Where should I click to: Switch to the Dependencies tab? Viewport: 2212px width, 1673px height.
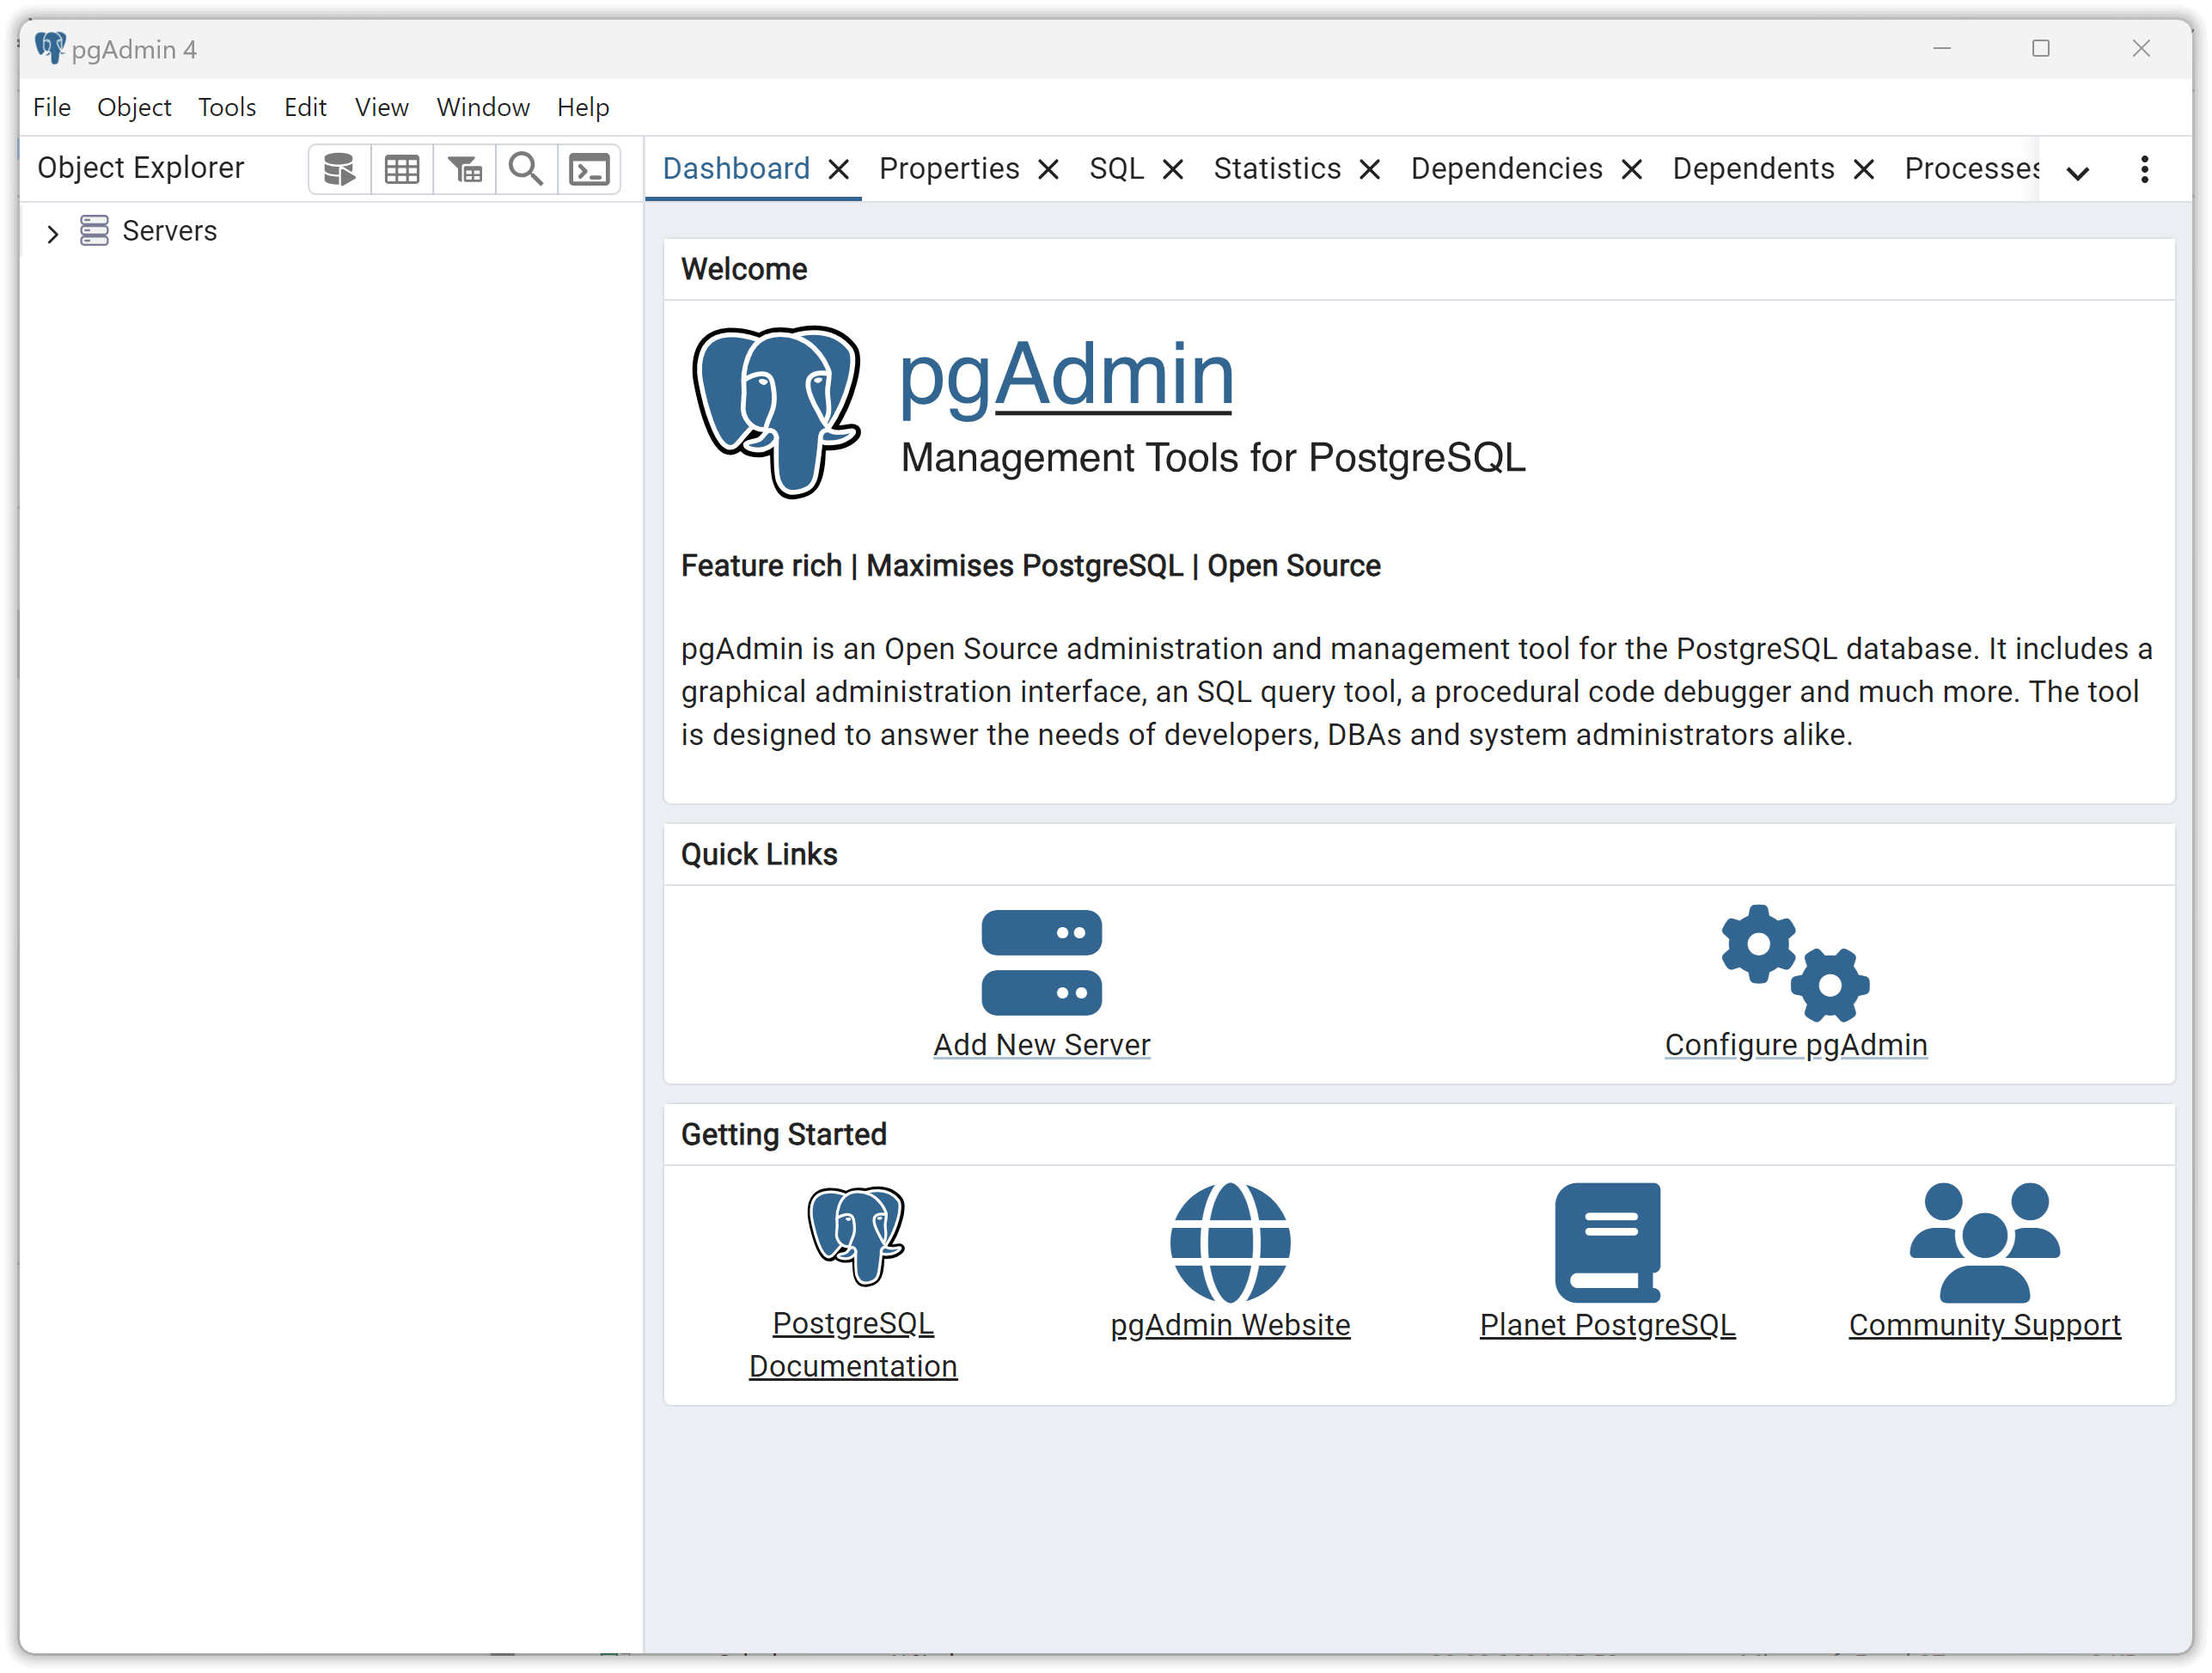click(1506, 169)
